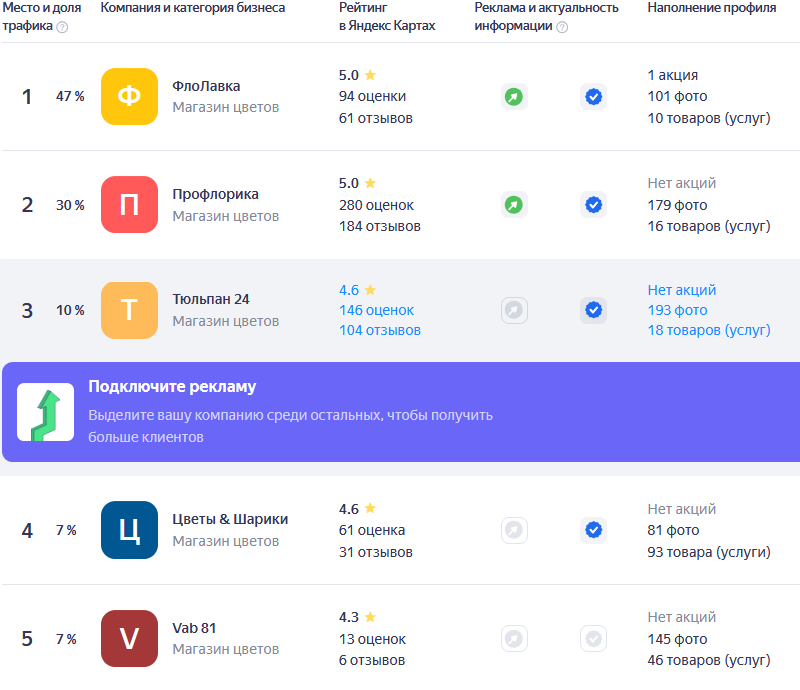Click the red Профлорика logo icon
800x690 pixels.
[x=129, y=205]
